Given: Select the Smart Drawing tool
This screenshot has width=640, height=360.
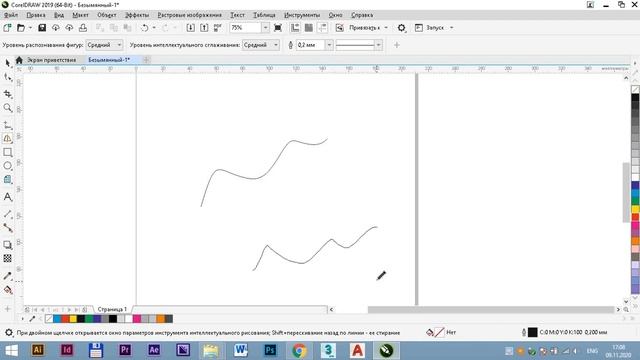Looking at the screenshot, I should click(x=7, y=139).
